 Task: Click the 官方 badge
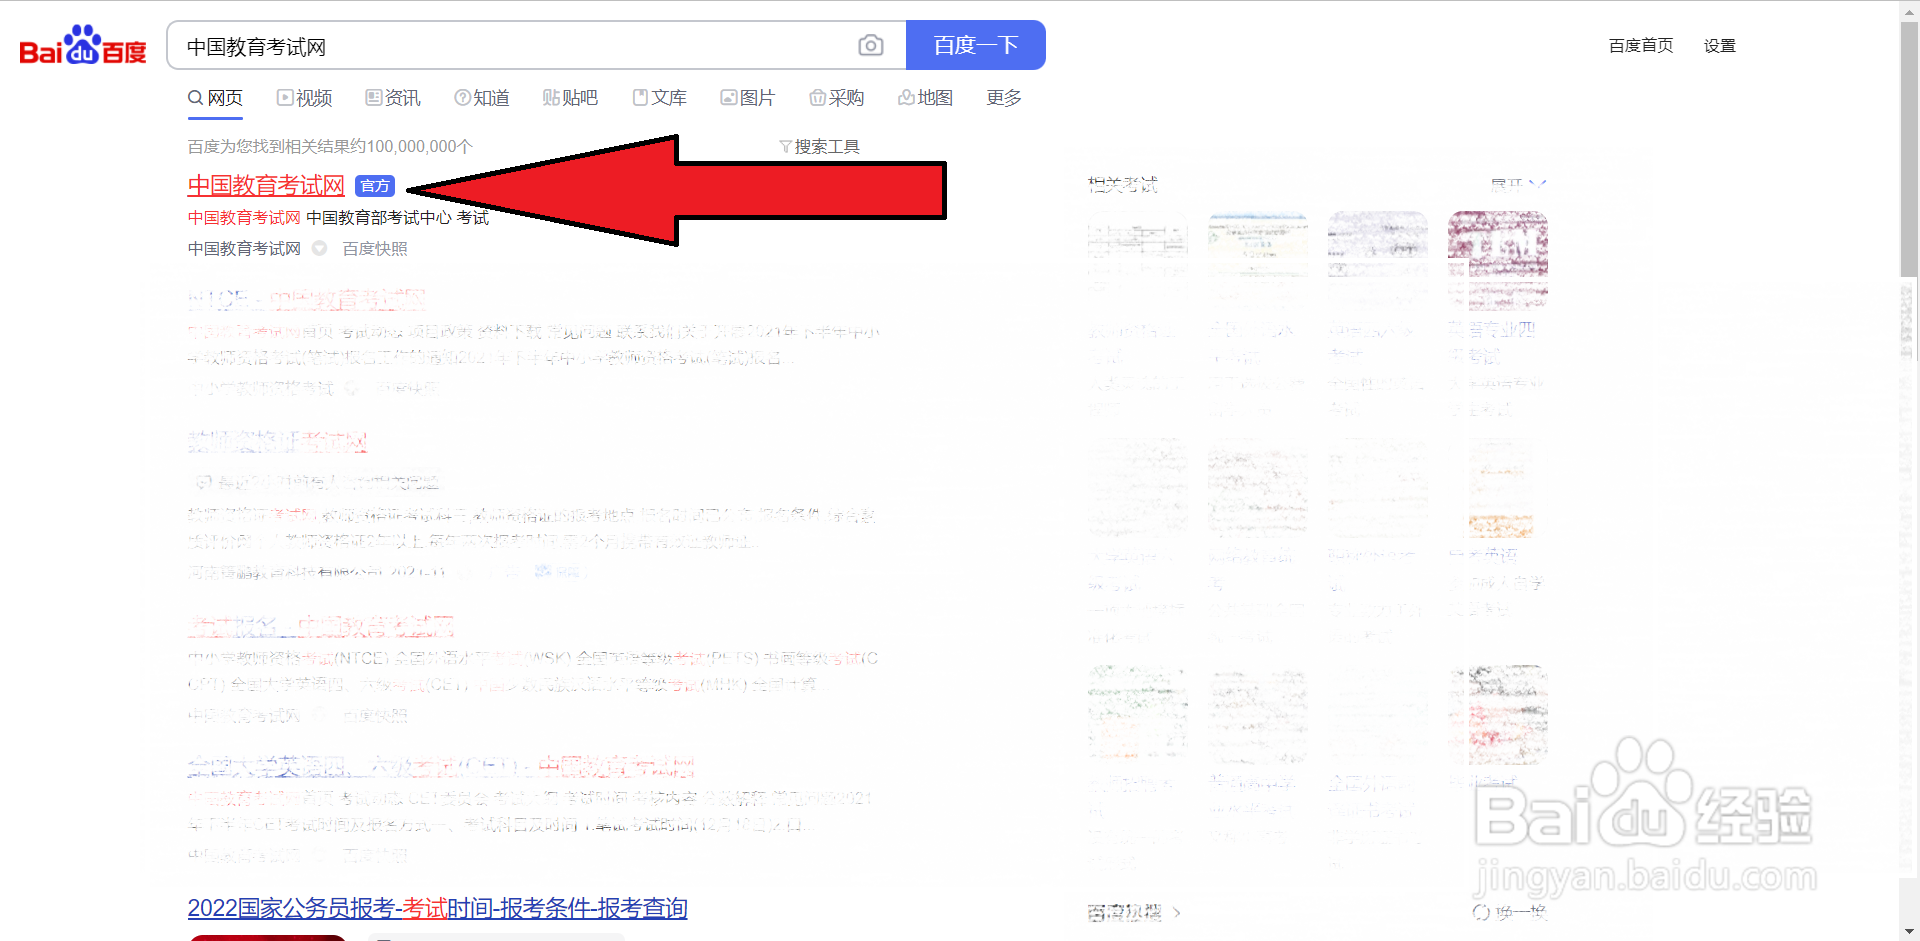pyautogui.click(x=375, y=186)
